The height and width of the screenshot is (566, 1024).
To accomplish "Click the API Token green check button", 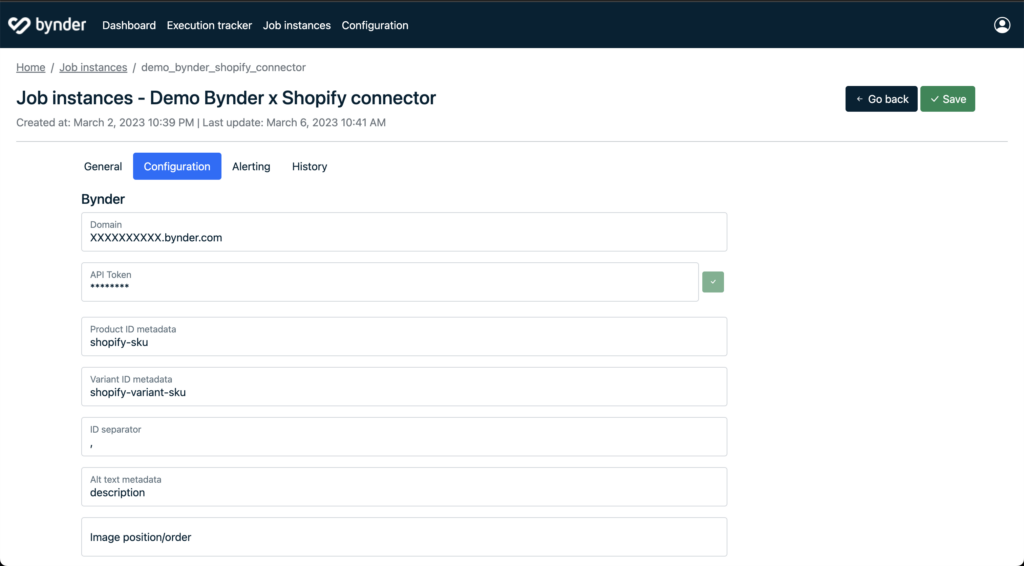I will pos(712,282).
